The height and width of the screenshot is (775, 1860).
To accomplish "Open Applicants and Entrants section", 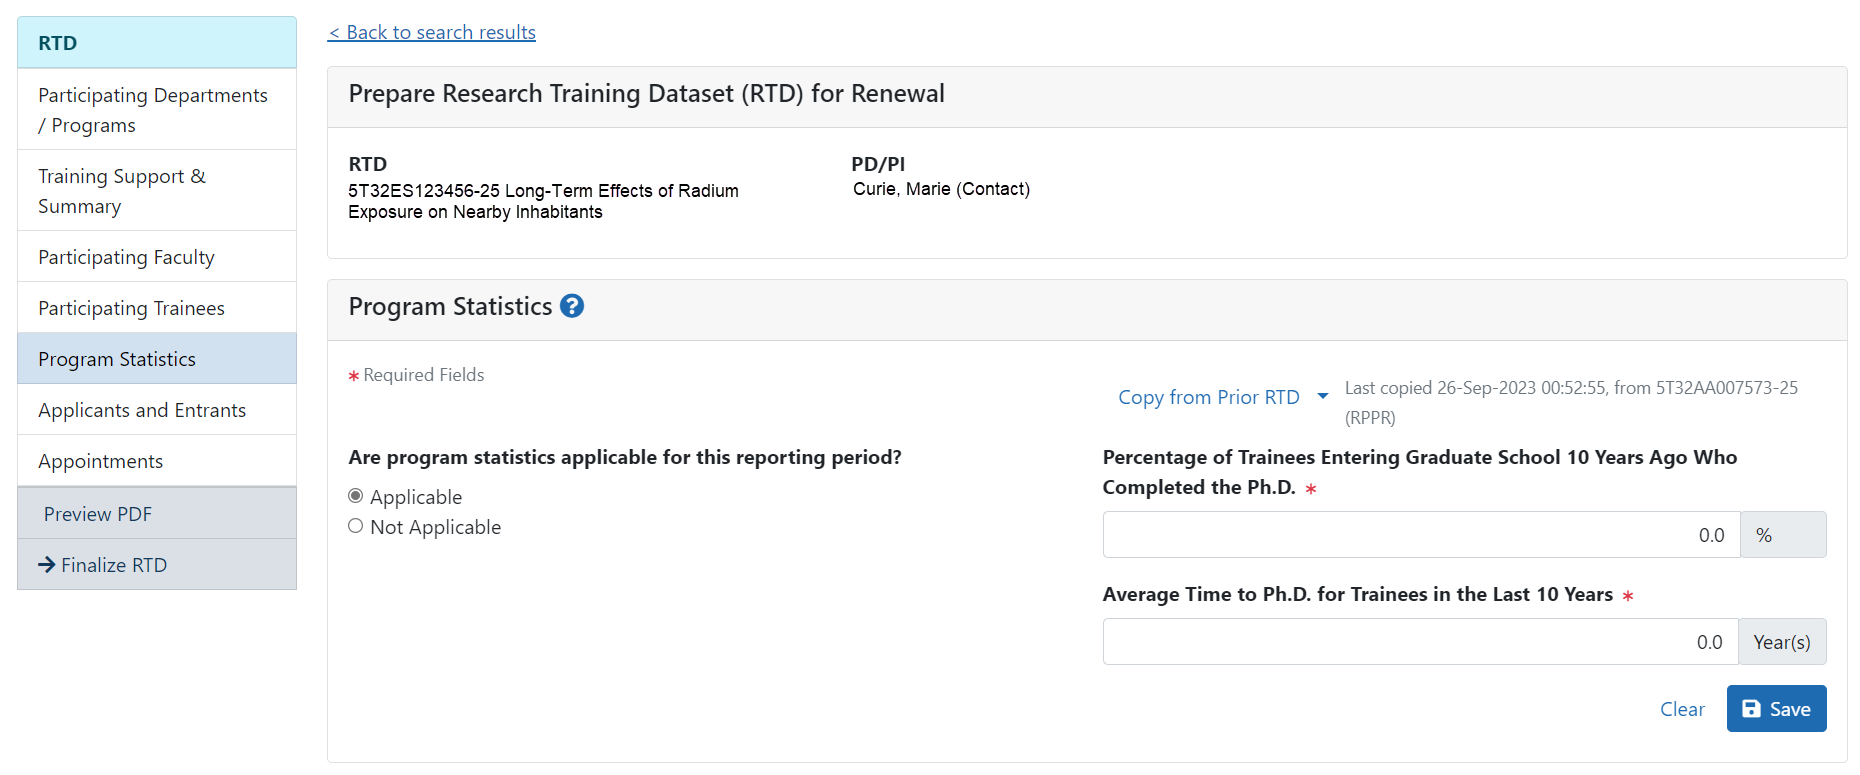I will tap(142, 410).
